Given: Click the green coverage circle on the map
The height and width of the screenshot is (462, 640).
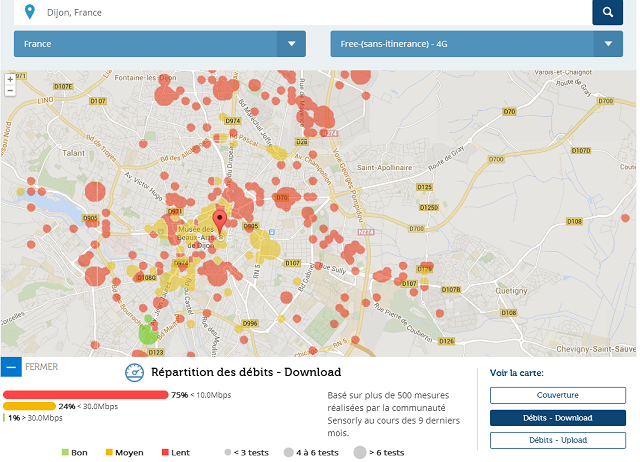Looking at the screenshot, I should point(148,333).
